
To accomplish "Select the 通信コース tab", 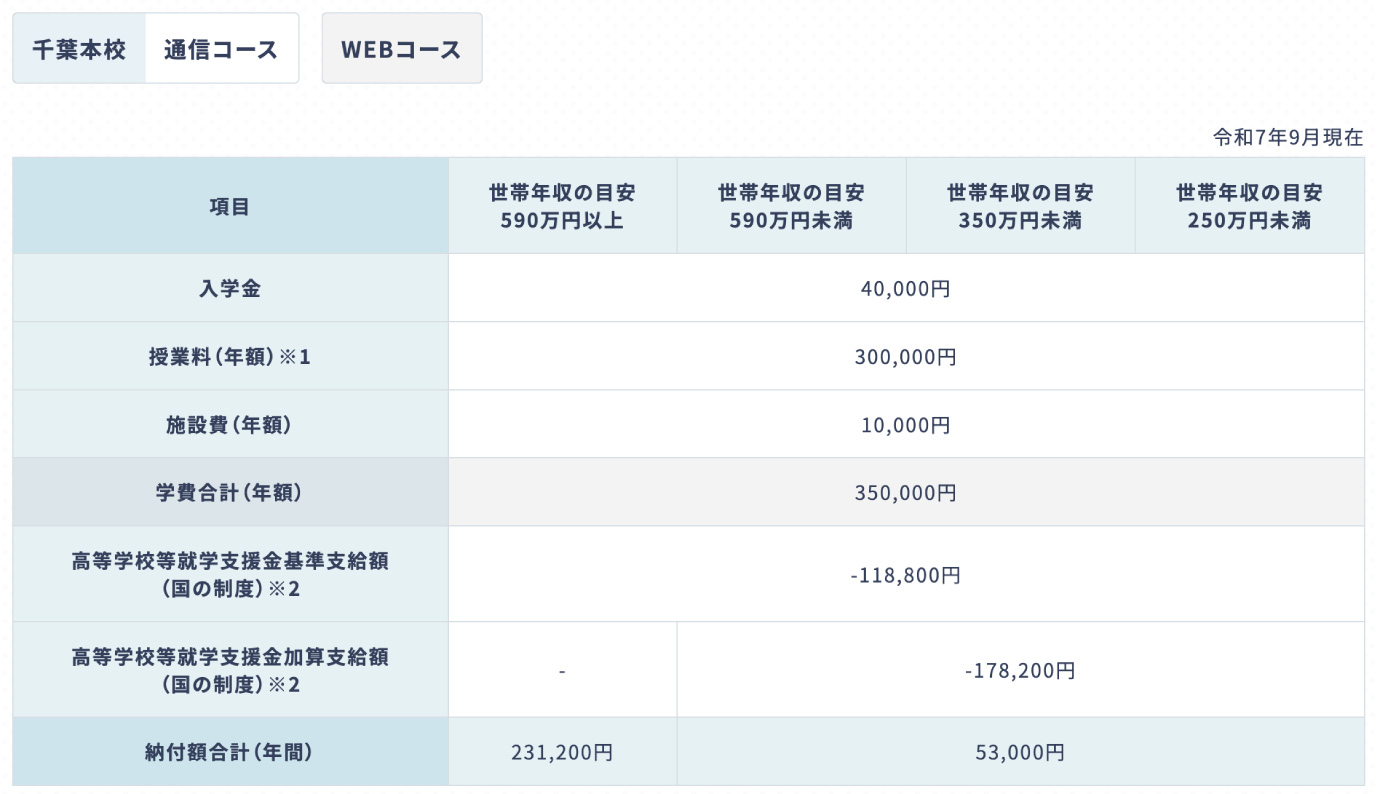I will pos(221,49).
